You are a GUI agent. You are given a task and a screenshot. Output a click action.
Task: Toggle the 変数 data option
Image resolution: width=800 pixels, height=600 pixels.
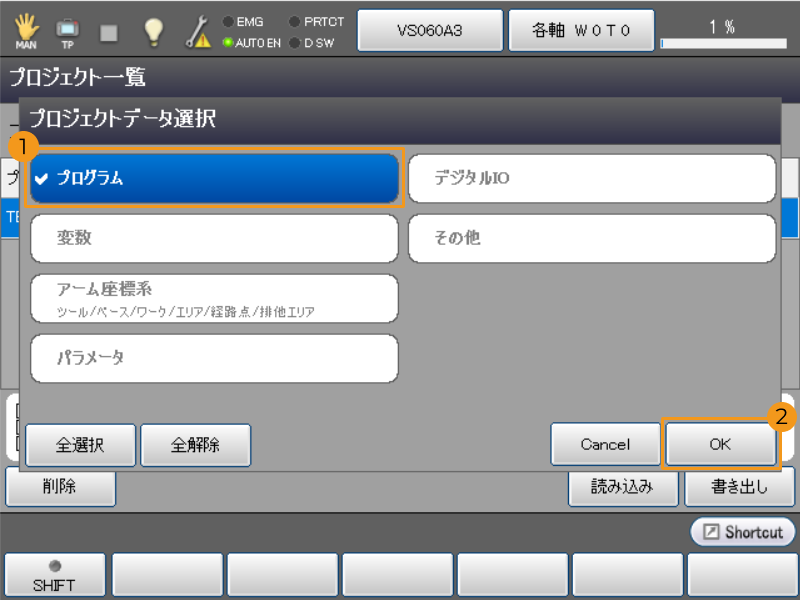point(214,239)
